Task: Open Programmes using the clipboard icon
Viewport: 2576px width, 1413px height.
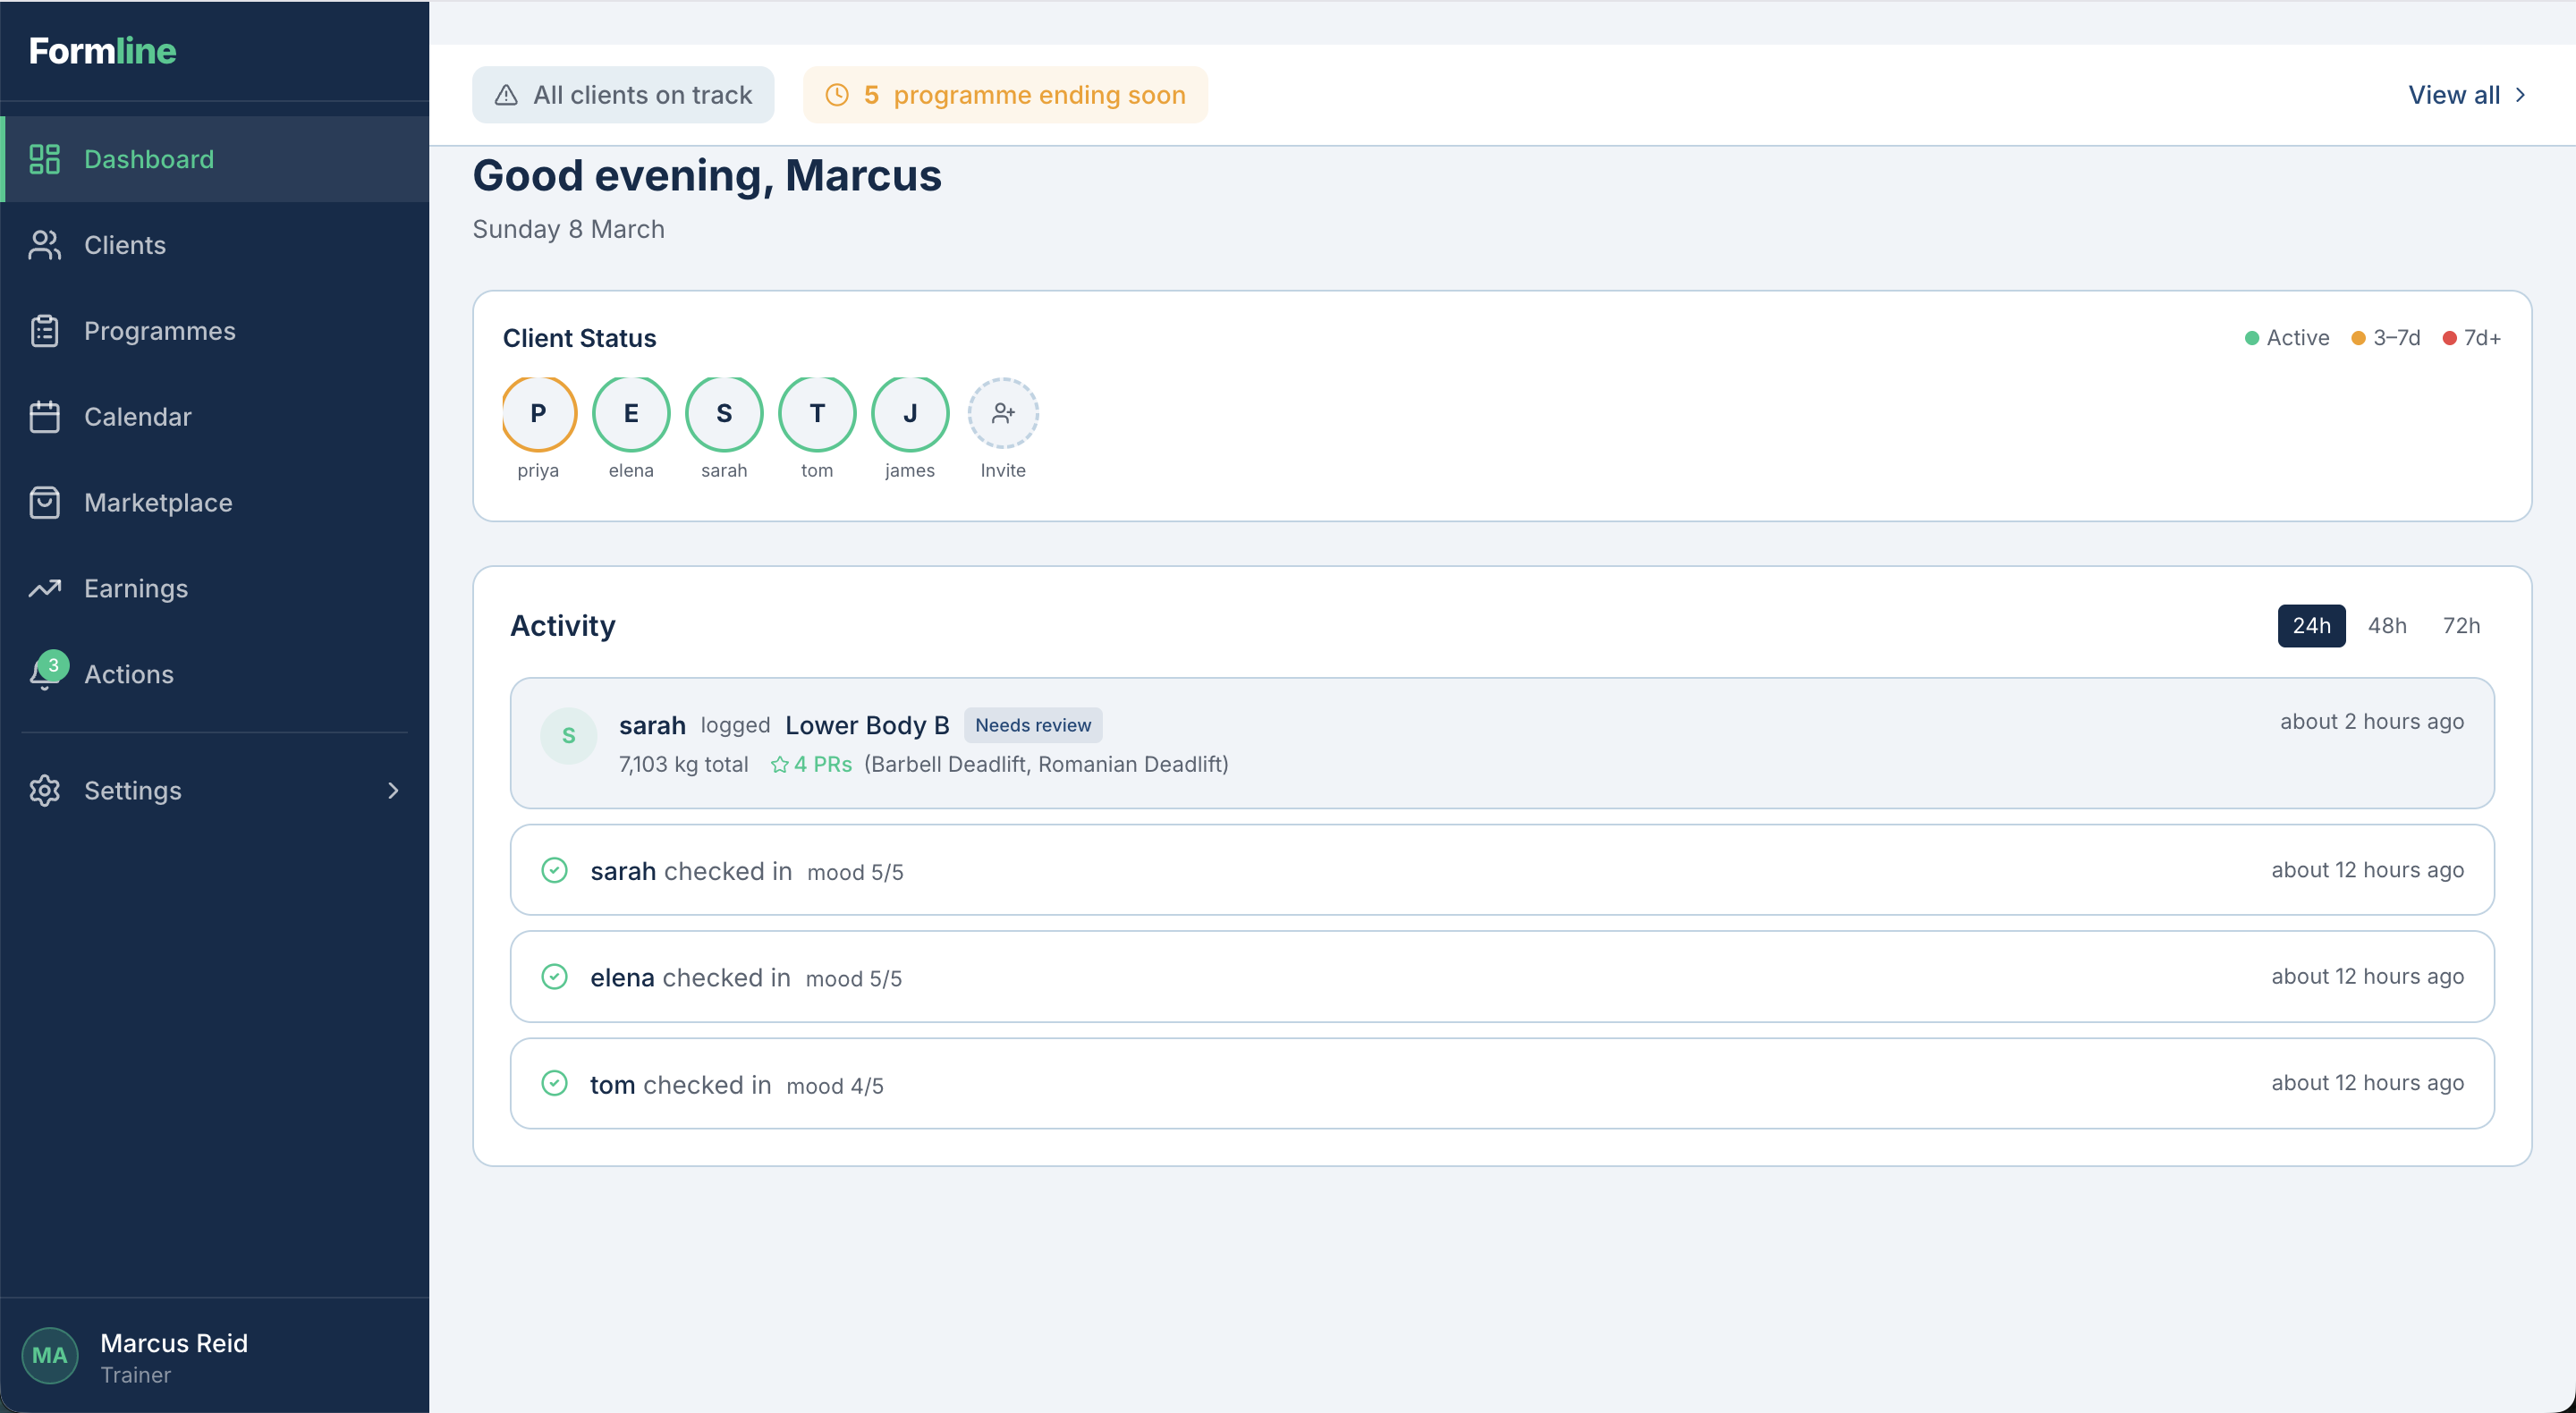Action: pos(44,330)
